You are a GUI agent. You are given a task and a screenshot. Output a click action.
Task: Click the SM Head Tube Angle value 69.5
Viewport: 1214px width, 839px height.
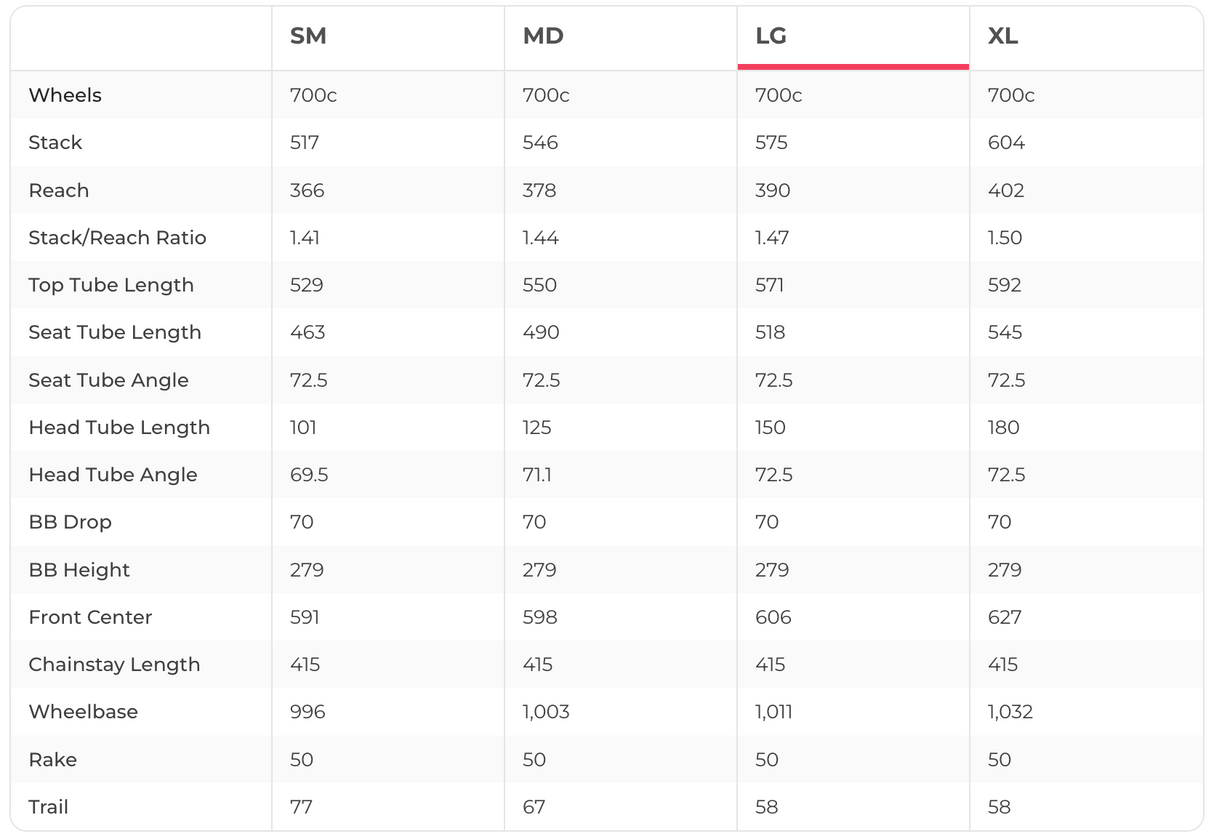tap(309, 475)
